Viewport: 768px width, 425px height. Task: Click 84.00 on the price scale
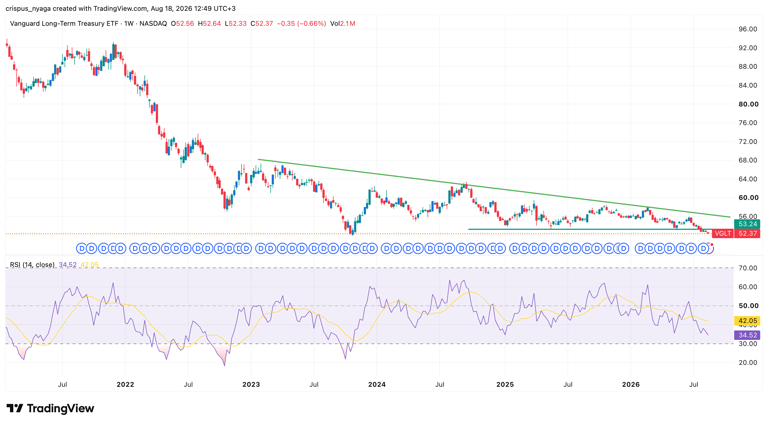coord(748,85)
